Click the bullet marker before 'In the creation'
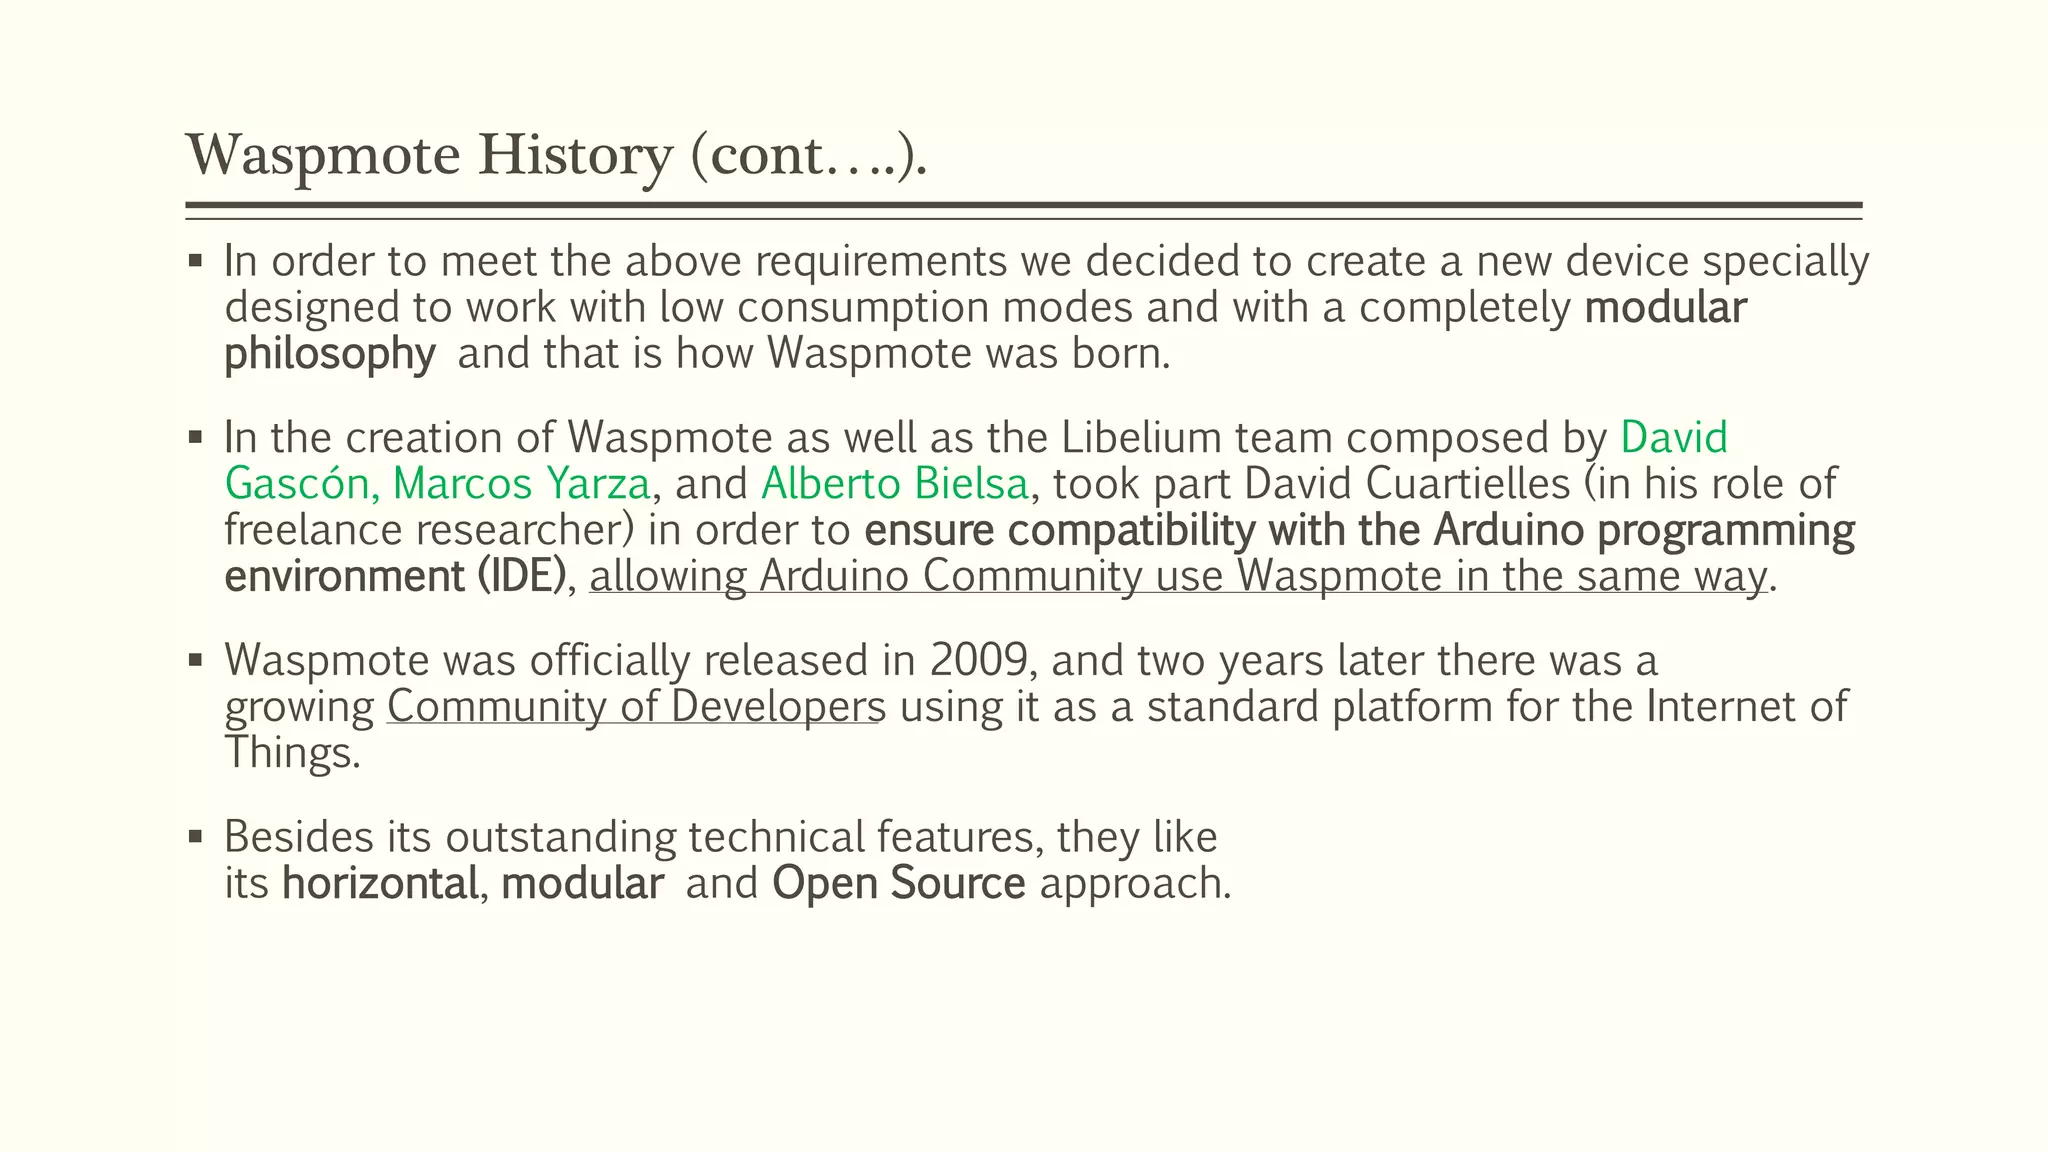Image resolution: width=2048 pixels, height=1152 pixels. (195, 439)
